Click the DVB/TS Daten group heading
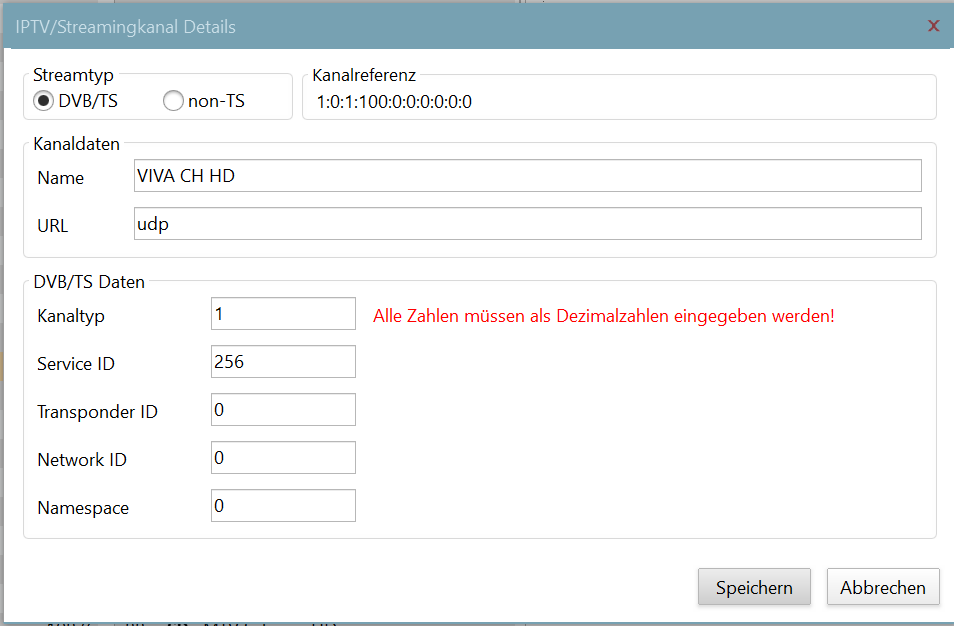The height and width of the screenshot is (626, 954). click(x=89, y=282)
